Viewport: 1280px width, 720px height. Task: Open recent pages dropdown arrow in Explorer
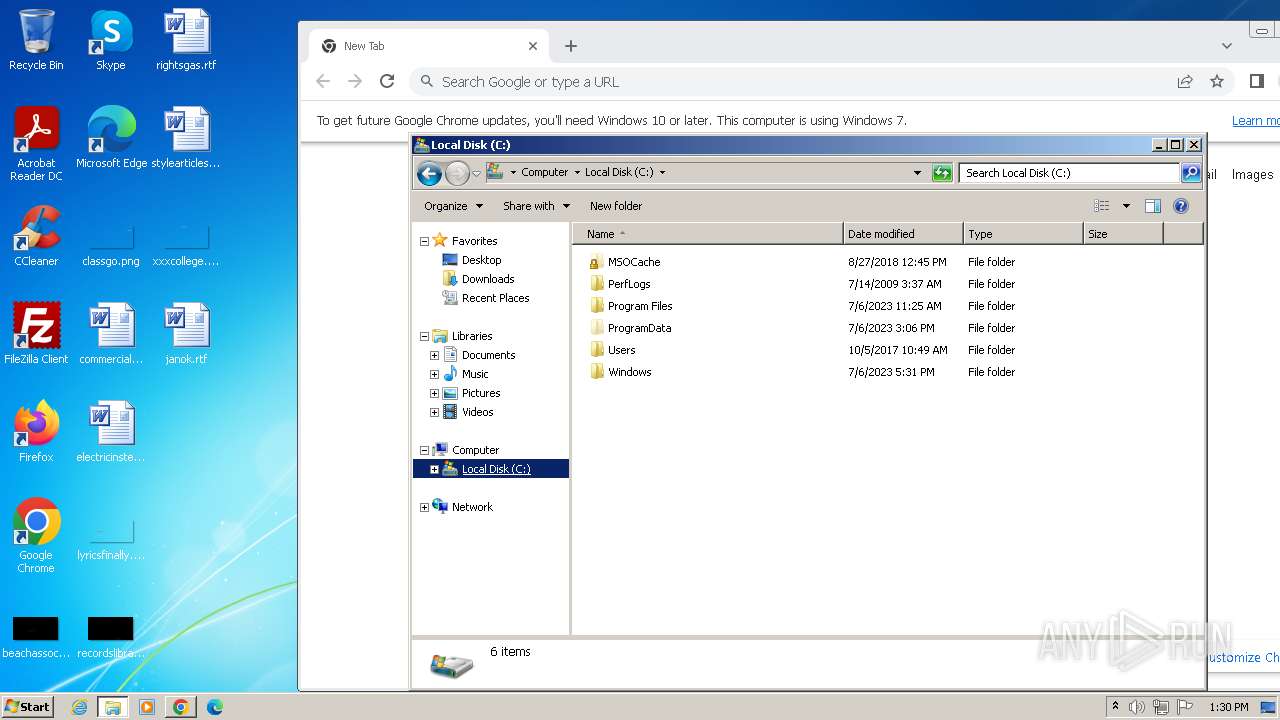pos(477,173)
